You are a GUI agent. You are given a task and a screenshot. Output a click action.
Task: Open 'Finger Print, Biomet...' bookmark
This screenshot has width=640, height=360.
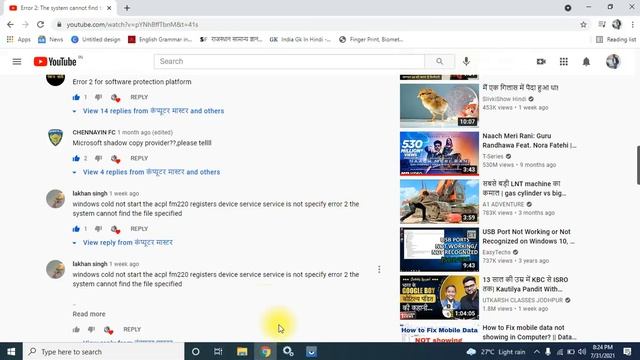[371, 40]
